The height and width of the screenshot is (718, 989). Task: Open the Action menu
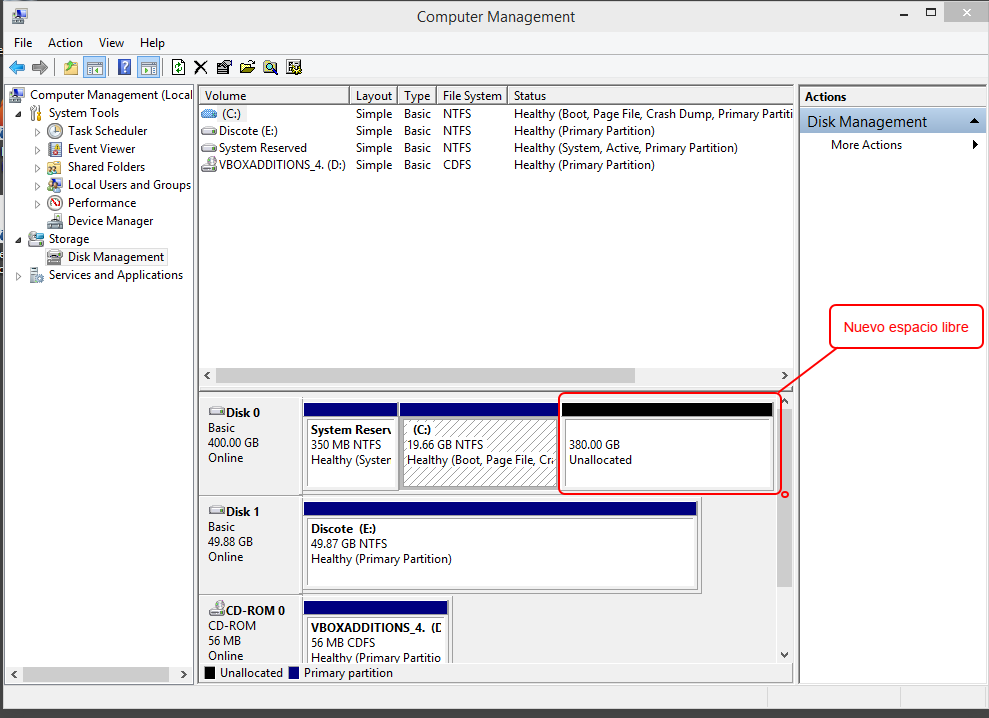click(x=65, y=43)
